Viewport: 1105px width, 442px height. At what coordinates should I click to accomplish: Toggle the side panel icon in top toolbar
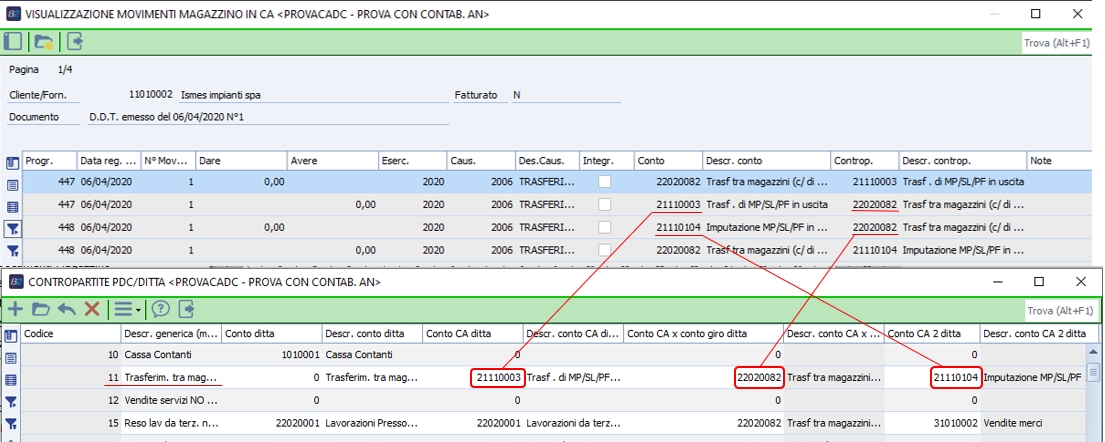(13, 42)
